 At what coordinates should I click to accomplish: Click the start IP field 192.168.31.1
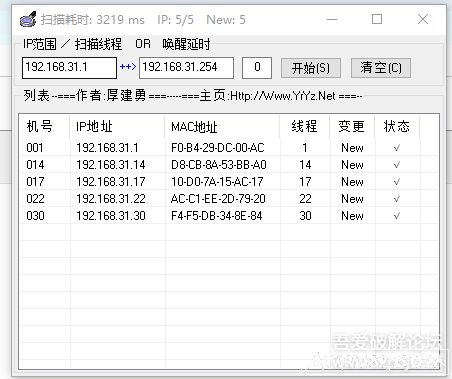69,68
